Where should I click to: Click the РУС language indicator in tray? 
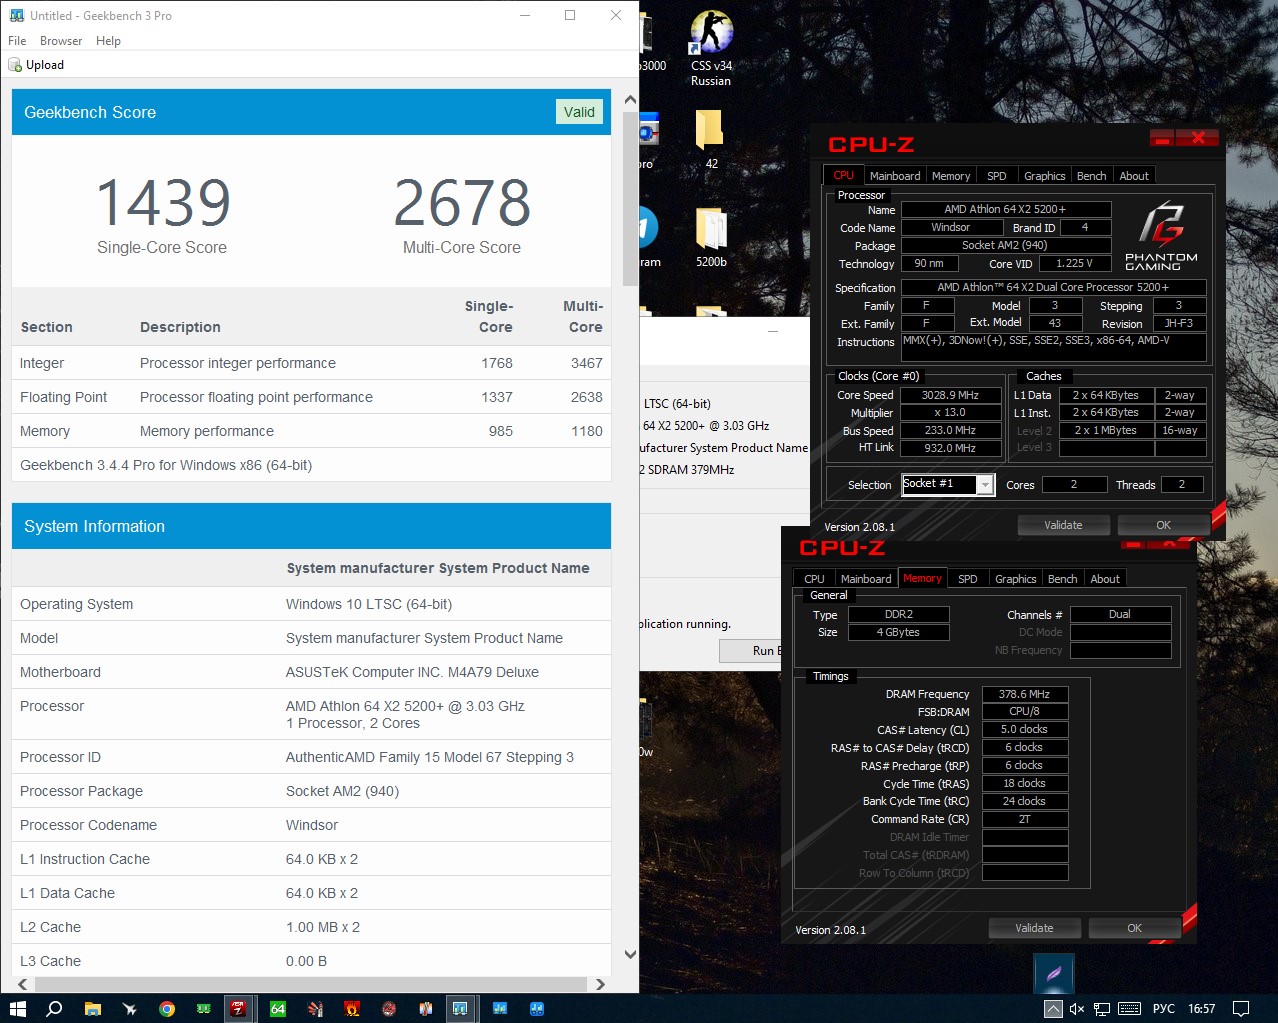[1164, 1008]
